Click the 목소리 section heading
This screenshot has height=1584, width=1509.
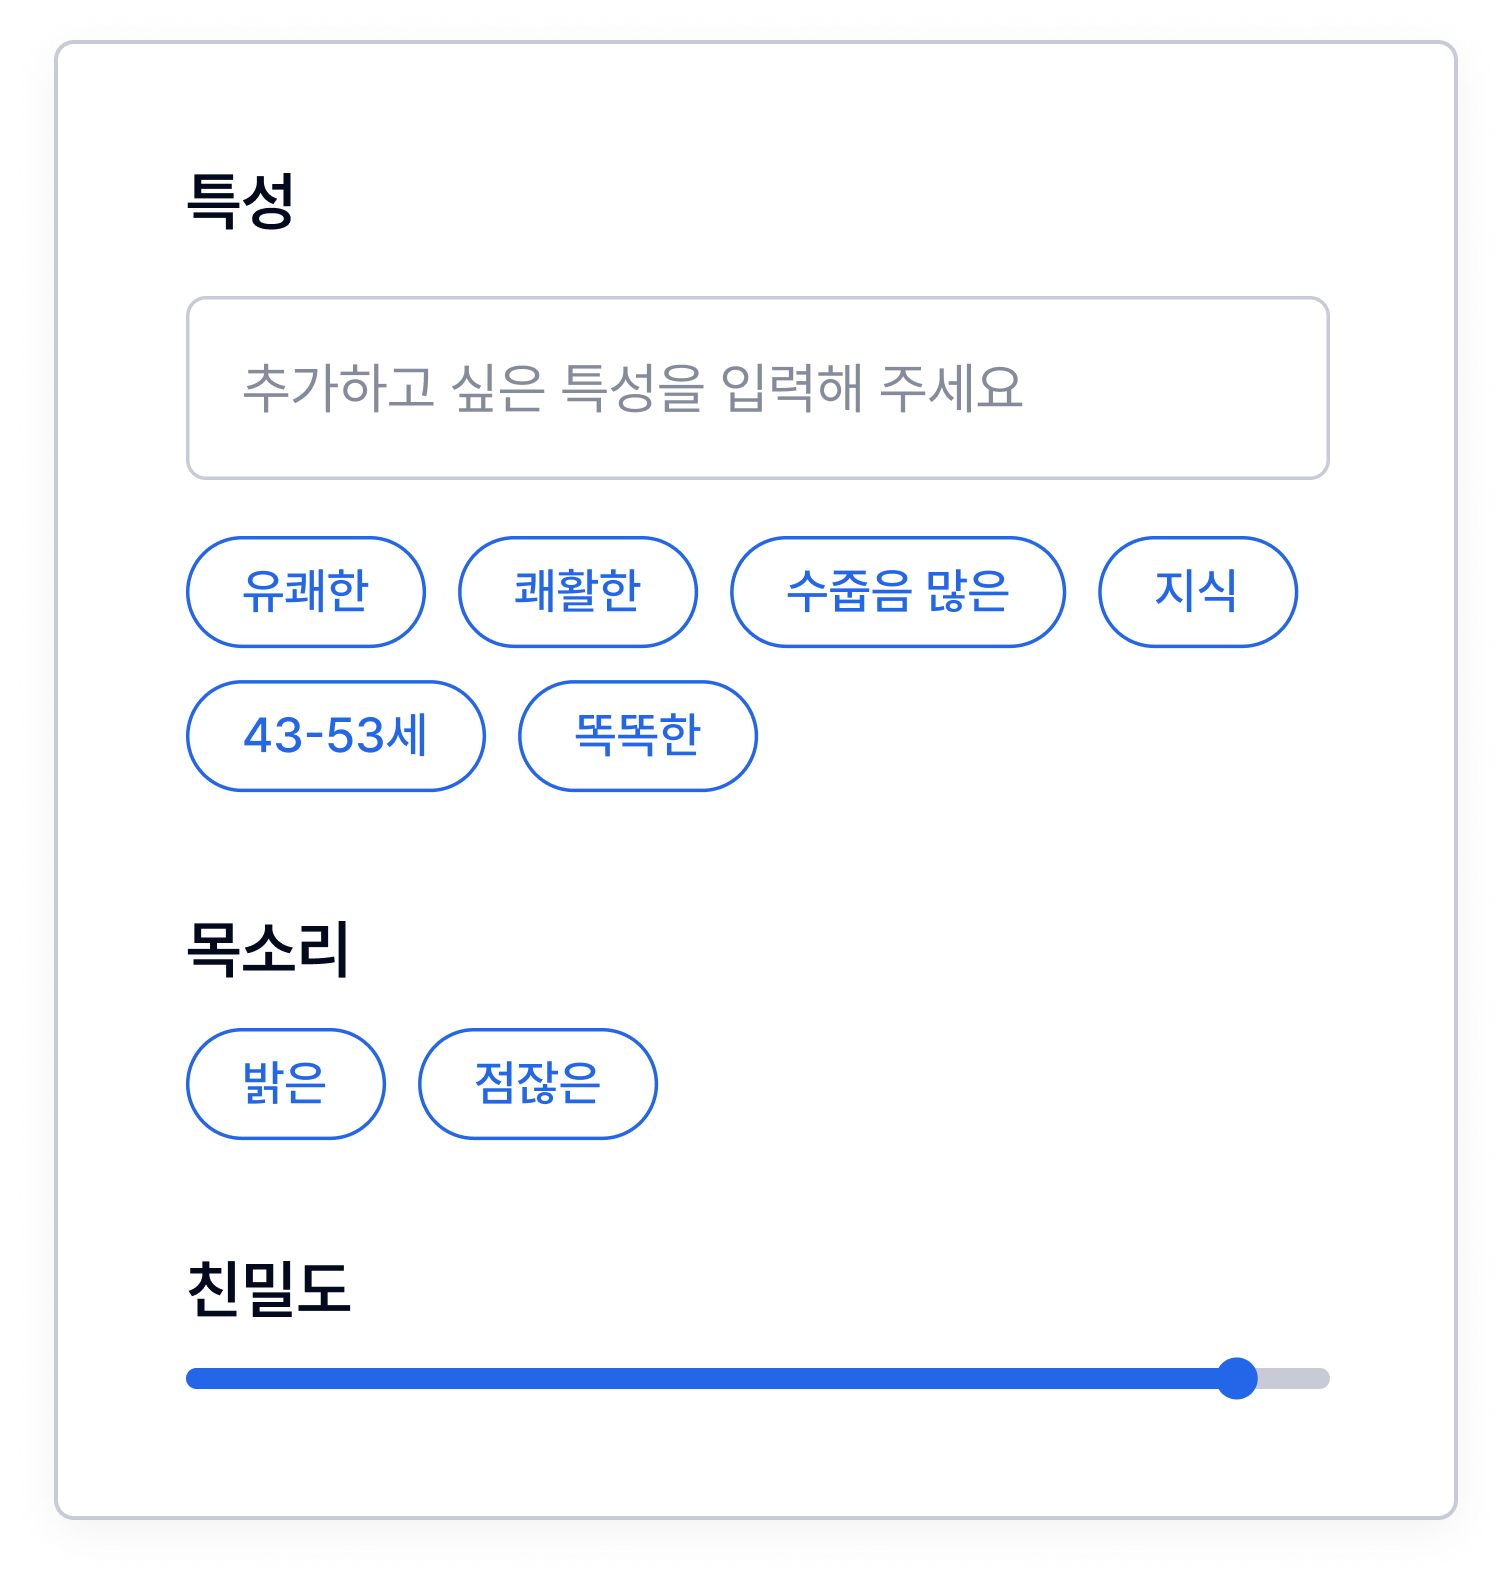click(268, 949)
